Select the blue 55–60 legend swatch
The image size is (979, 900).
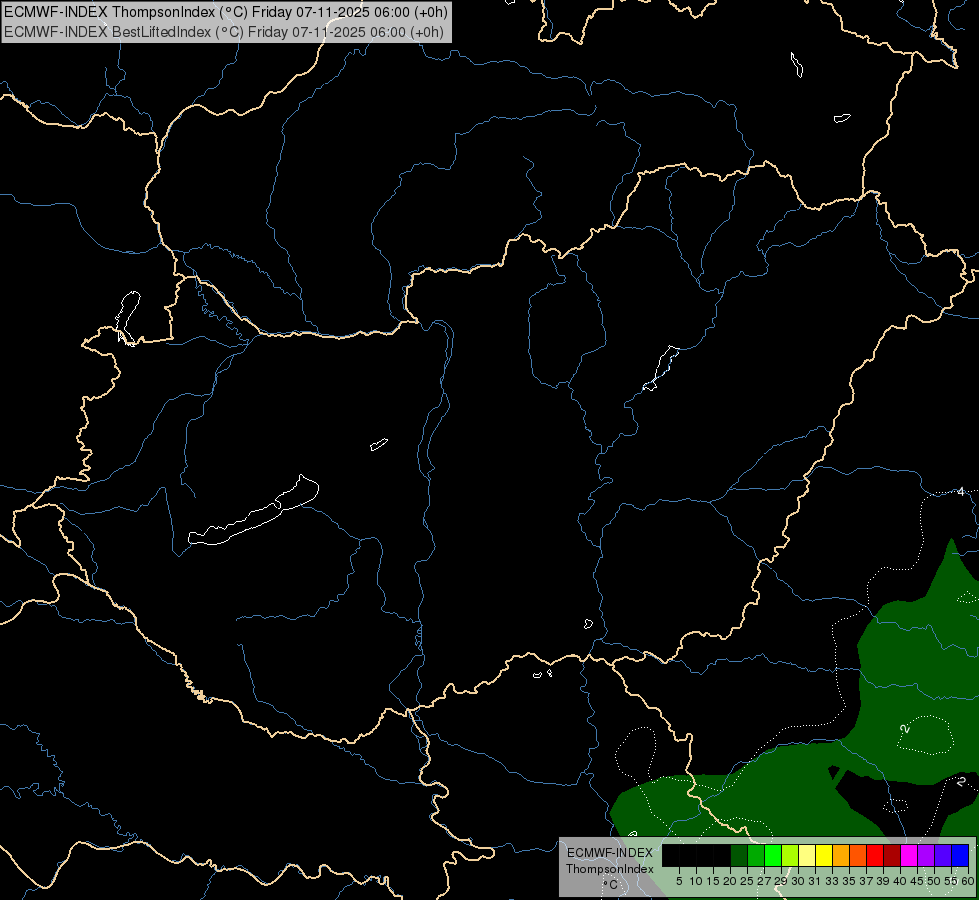pos(960,855)
